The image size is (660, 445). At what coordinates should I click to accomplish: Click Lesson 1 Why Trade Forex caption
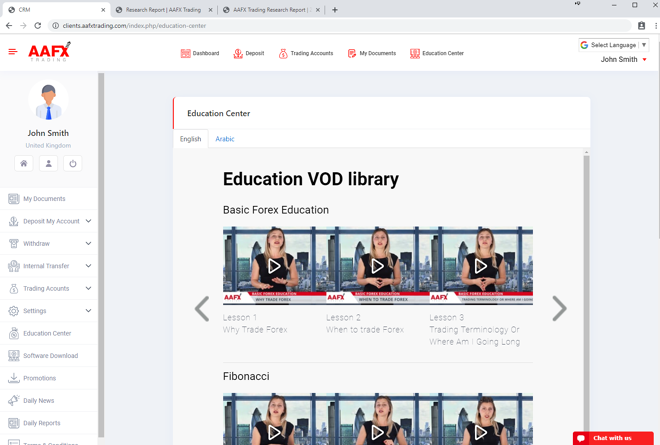(255, 323)
